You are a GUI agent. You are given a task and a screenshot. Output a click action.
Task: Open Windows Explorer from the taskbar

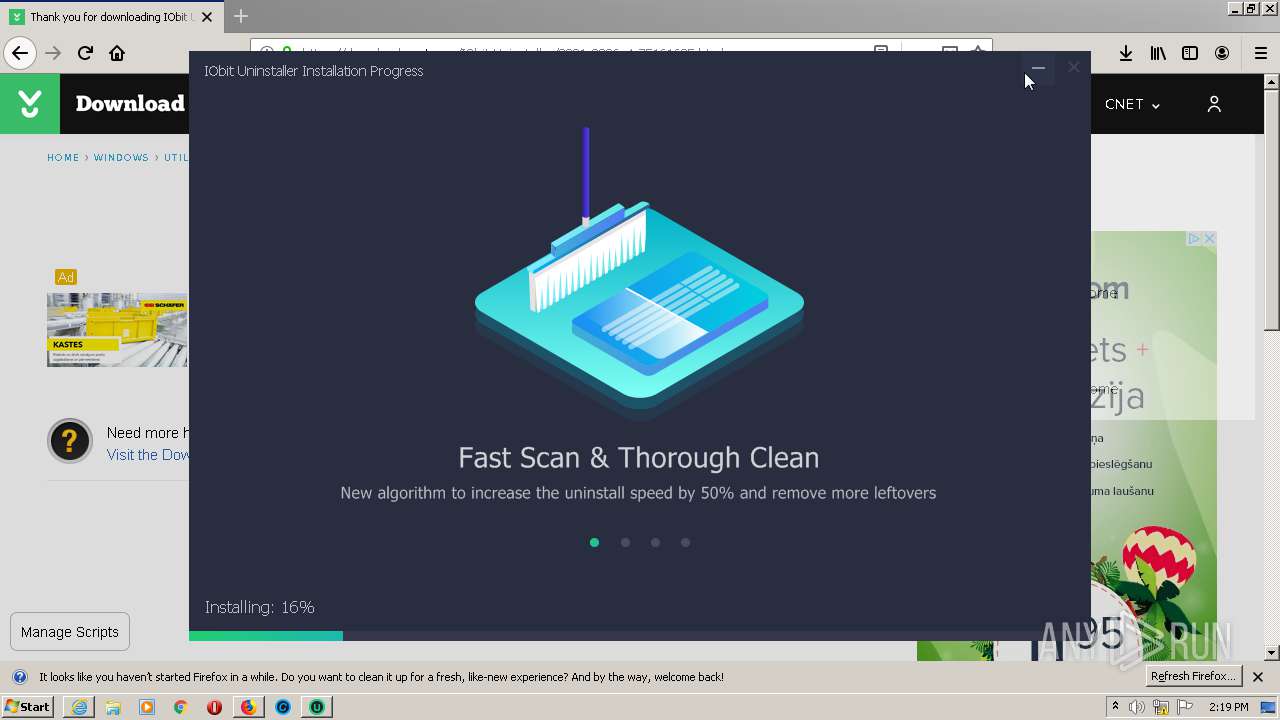(x=113, y=707)
